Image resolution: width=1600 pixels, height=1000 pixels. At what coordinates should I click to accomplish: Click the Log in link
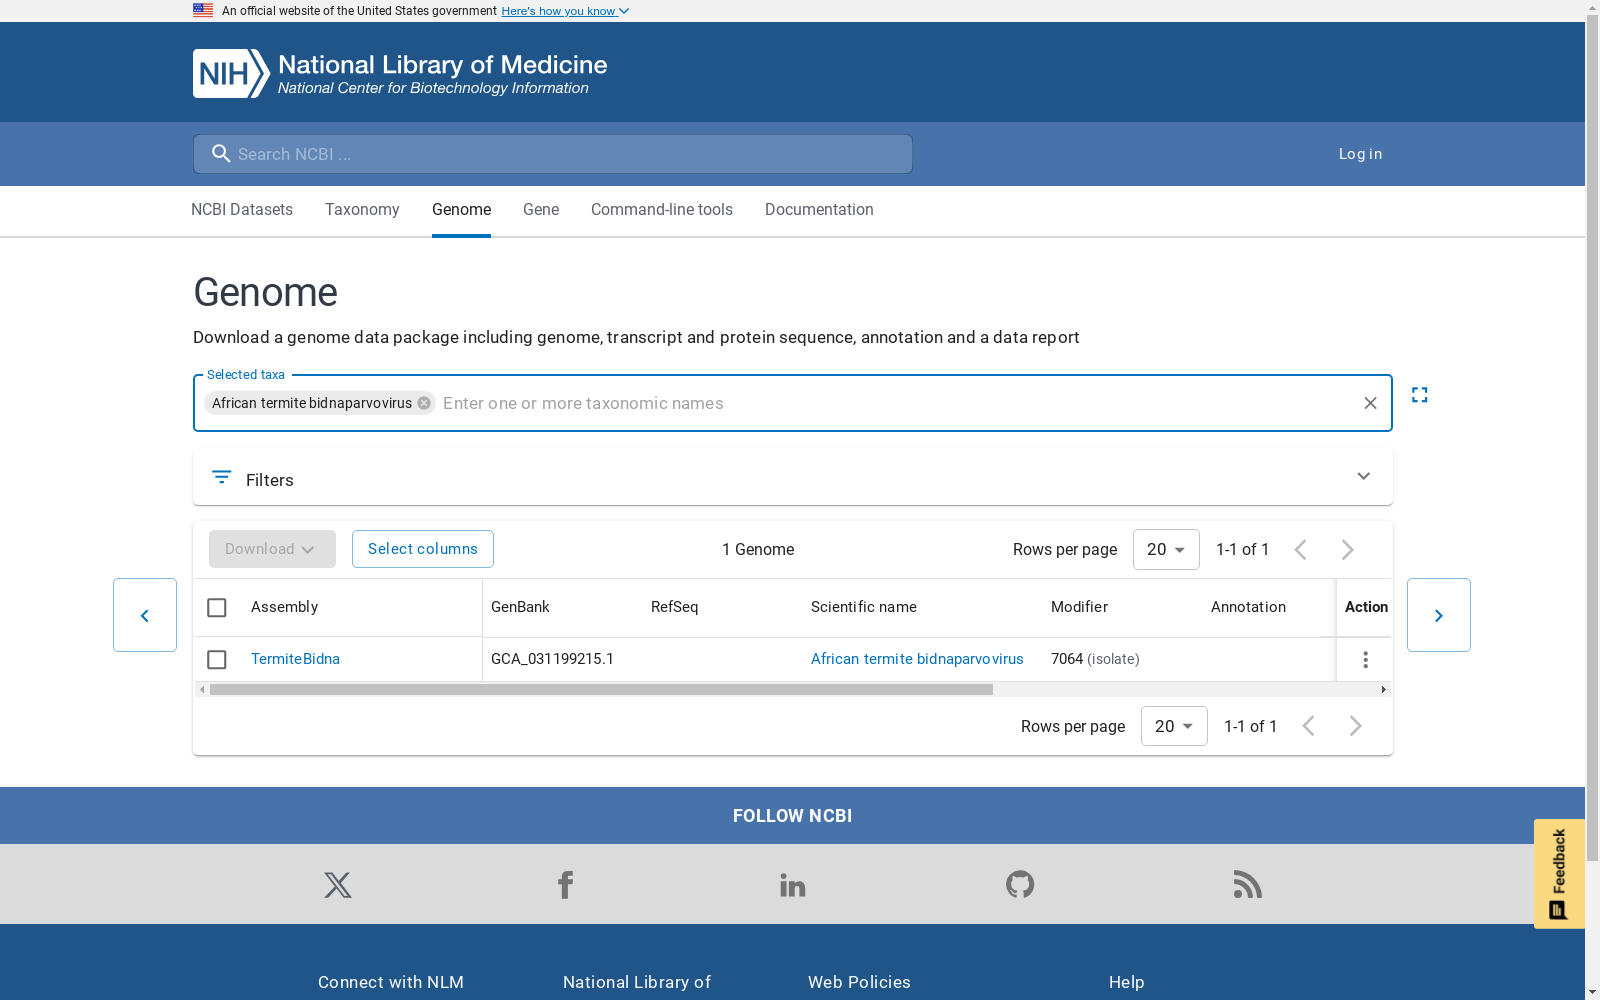[x=1360, y=154]
